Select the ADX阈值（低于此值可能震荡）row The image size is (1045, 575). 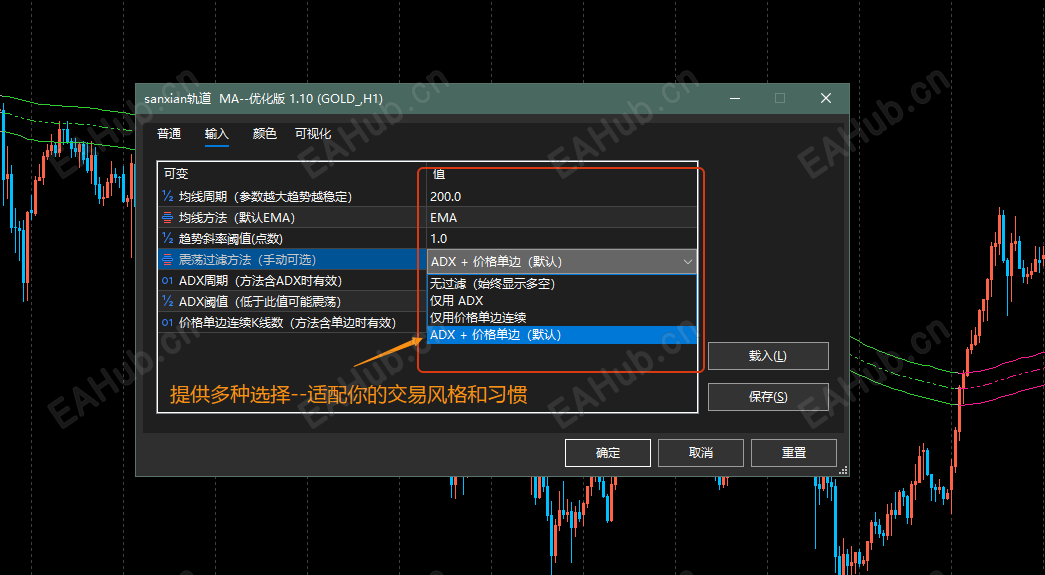pos(292,302)
